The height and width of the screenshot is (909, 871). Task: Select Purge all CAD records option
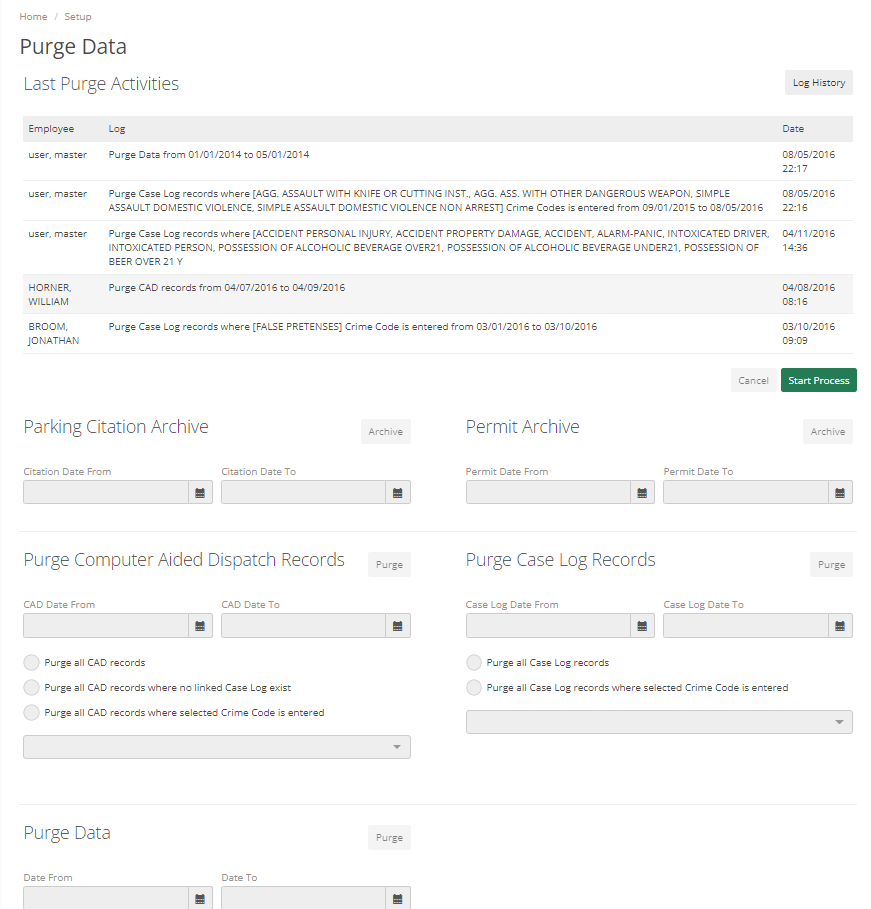(31, 662)
